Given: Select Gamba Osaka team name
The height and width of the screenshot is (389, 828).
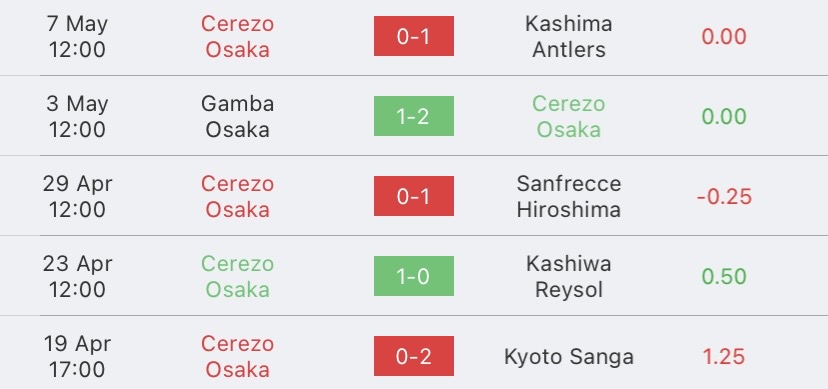Looking at the screenshot, I should tap(237, 116).
